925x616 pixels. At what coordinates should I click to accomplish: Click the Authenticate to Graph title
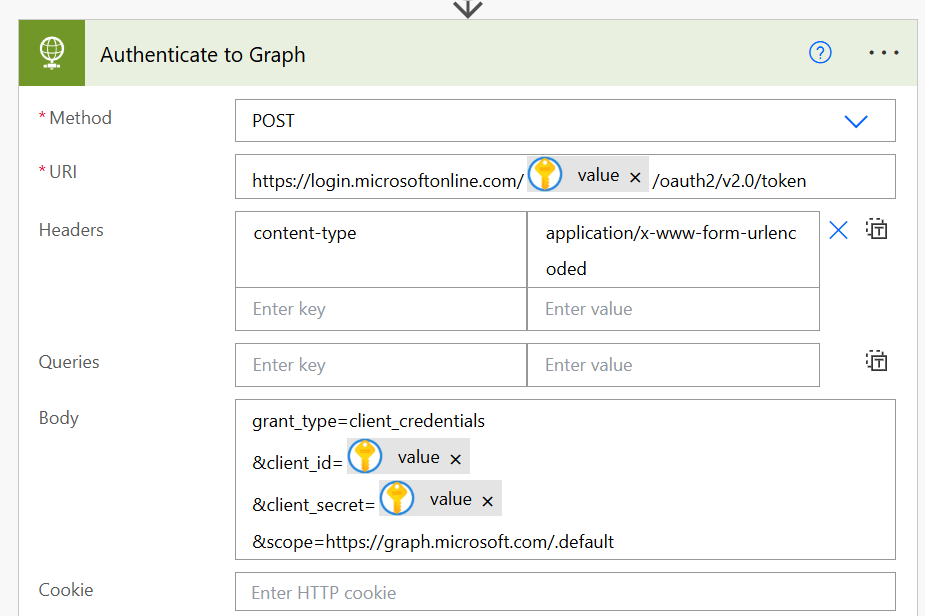(203, 54)
